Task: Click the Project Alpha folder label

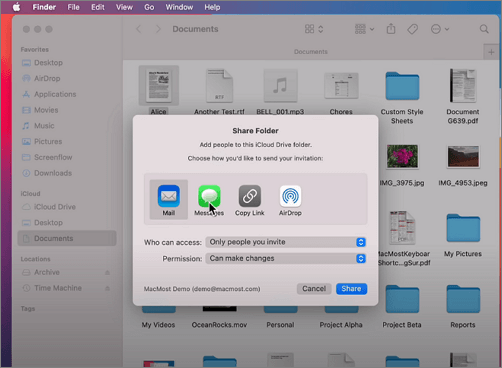Action: 341,325
